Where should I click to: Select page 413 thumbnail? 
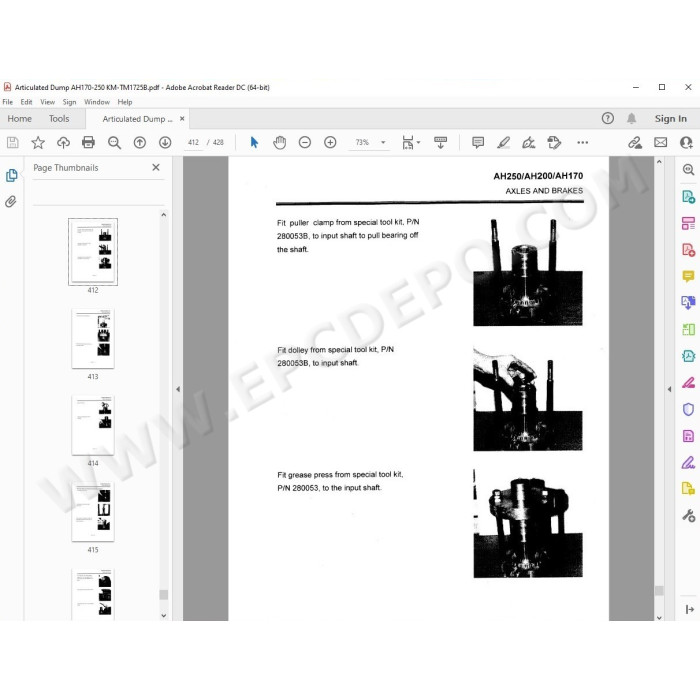[x=93, y=338]
